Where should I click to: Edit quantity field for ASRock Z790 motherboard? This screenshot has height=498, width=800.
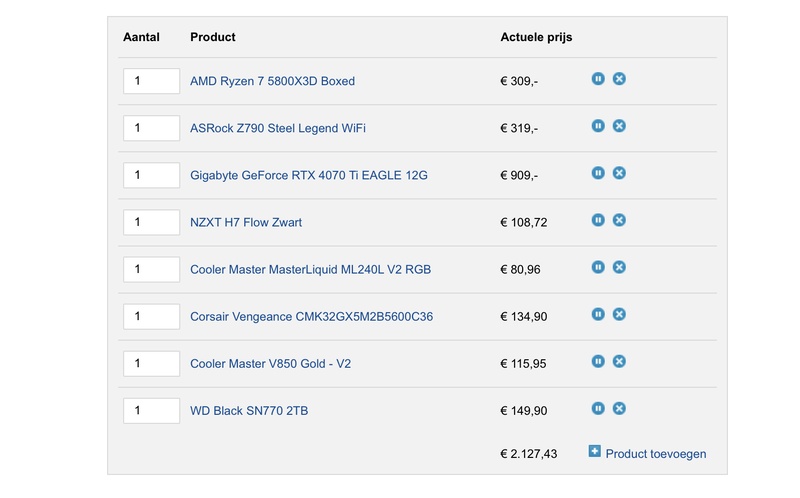click(x=151, y=128)
